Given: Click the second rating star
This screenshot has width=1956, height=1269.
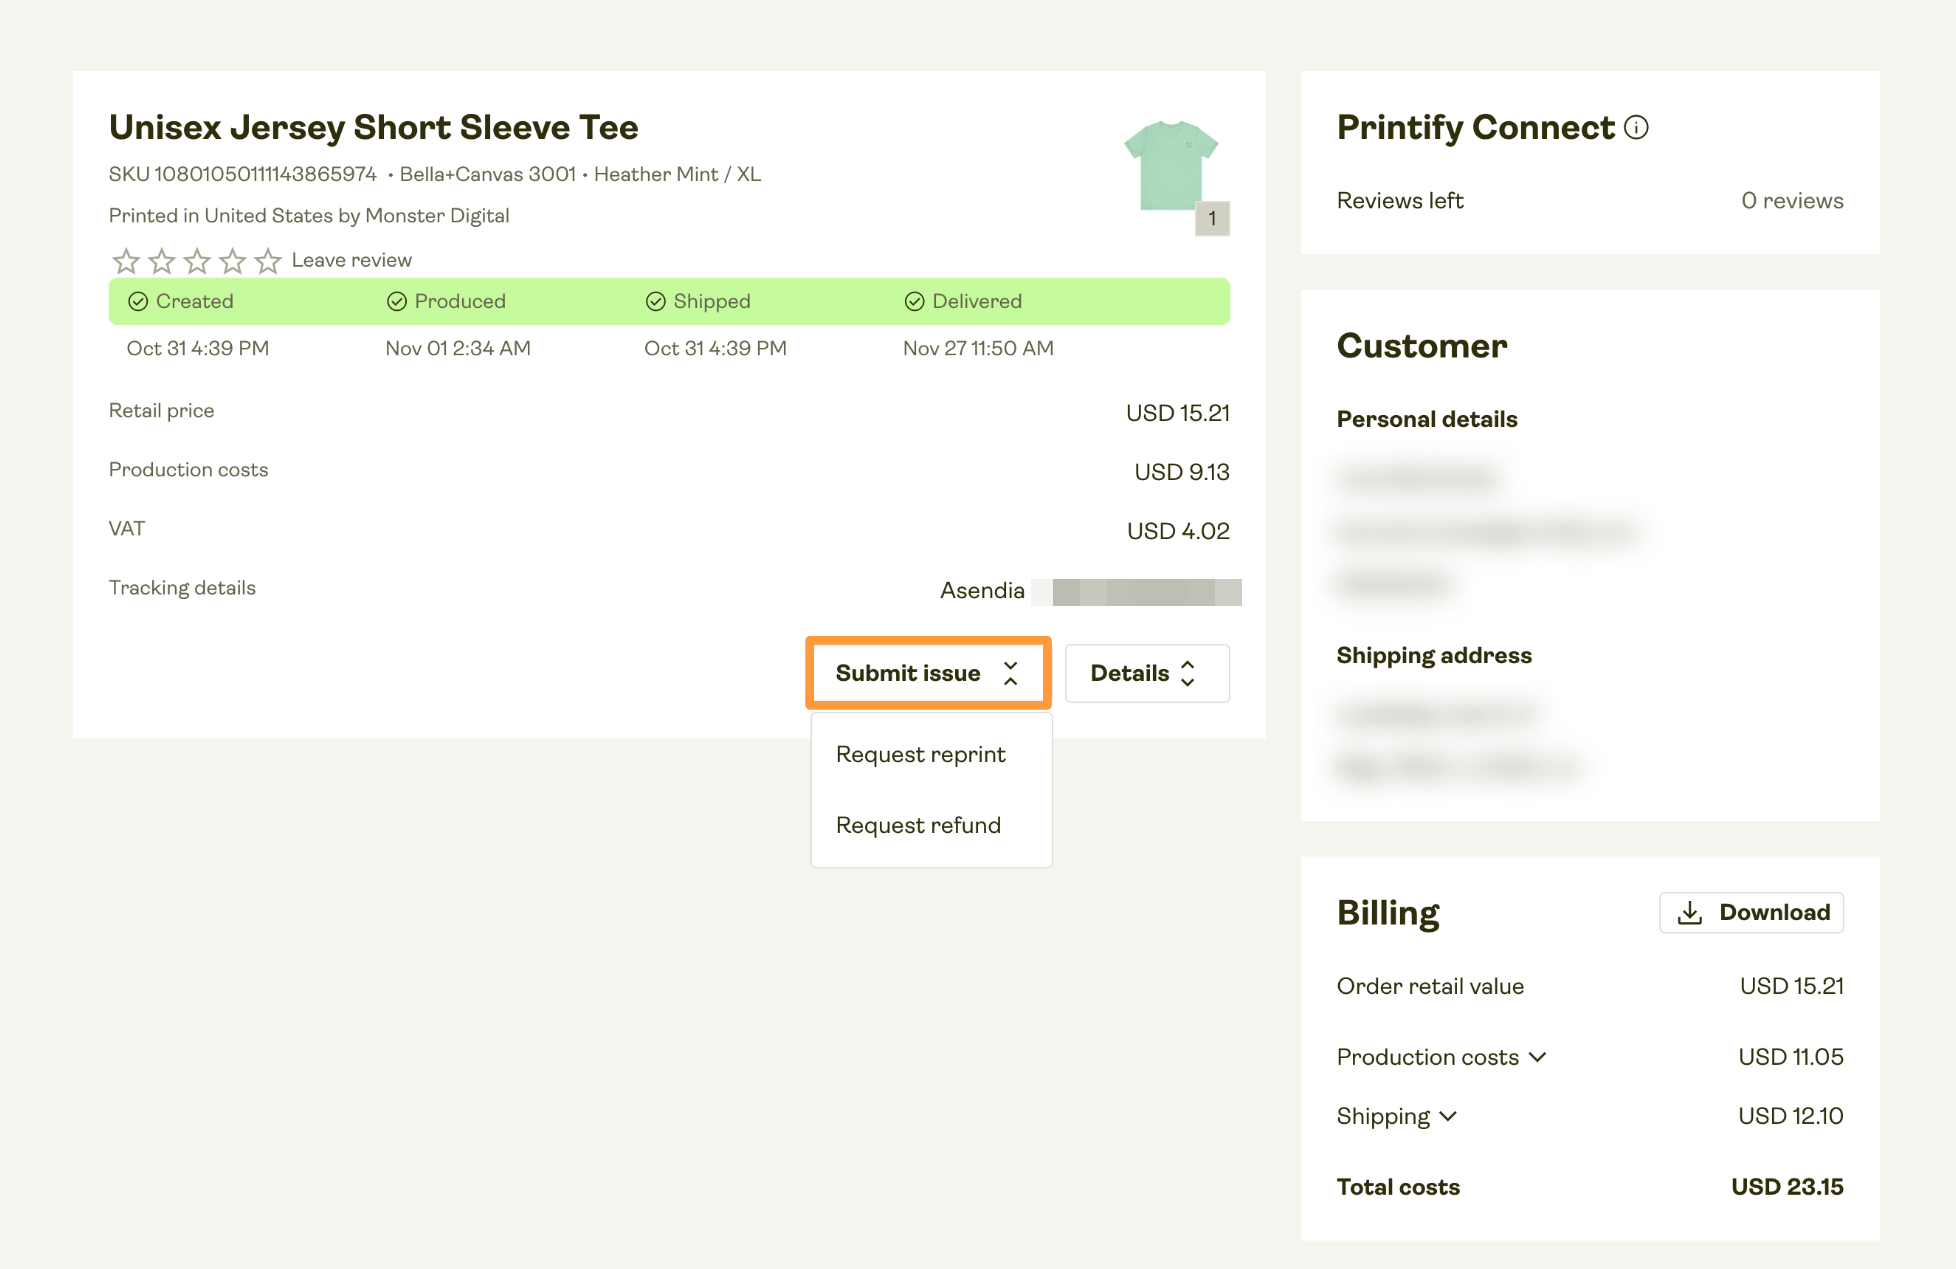Looking at the screenshot, I should pyautogui.click(x=161, y=260).
